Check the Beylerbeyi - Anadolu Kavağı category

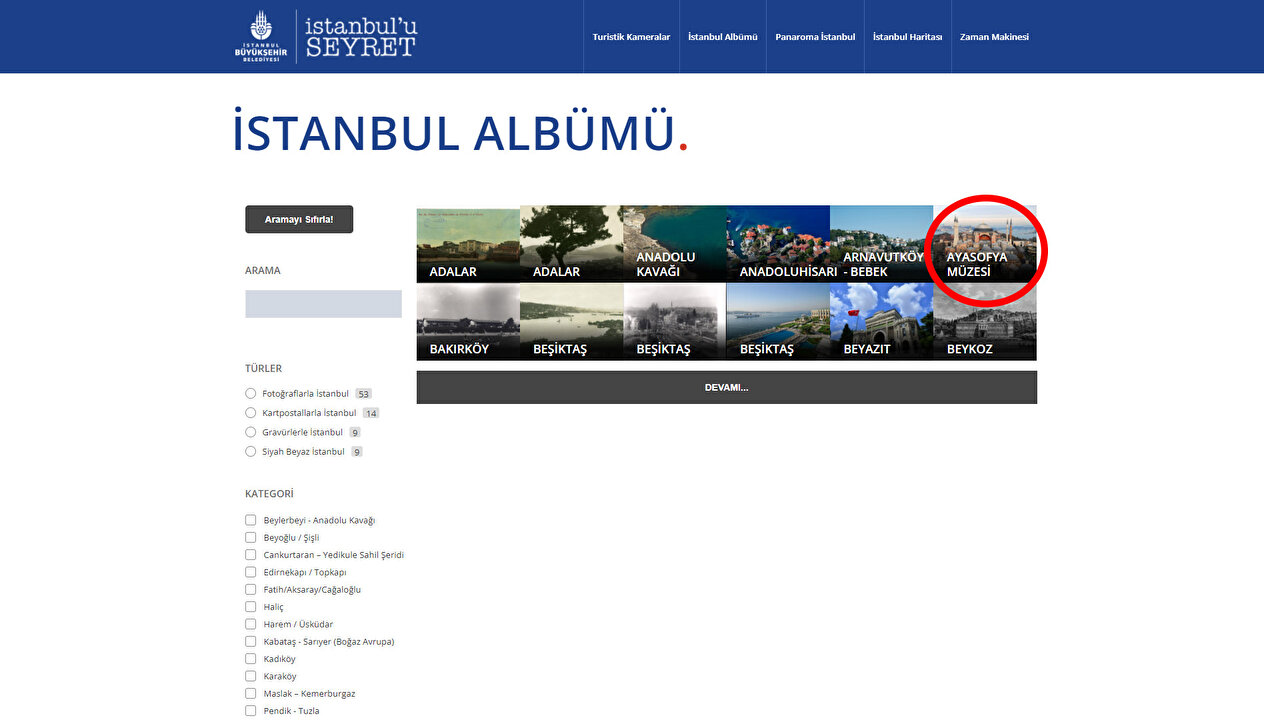tap(251, 520)
